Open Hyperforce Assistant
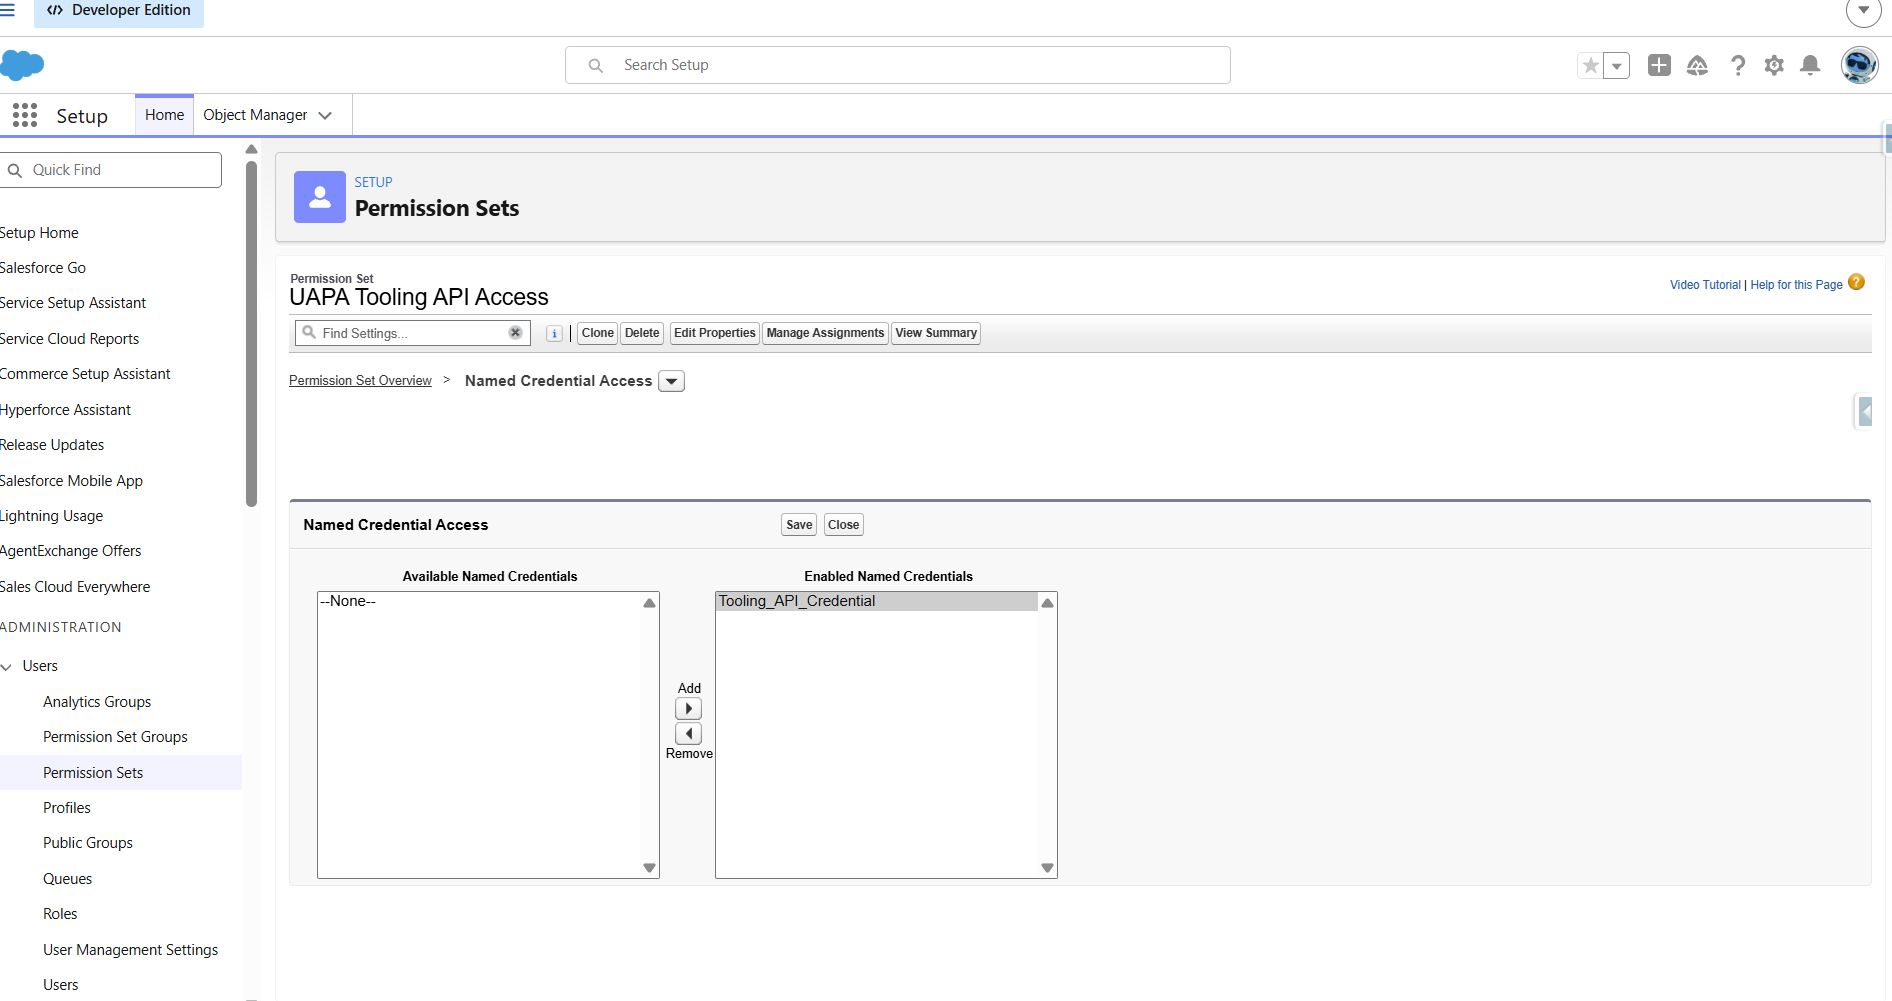 pos(65,410)
